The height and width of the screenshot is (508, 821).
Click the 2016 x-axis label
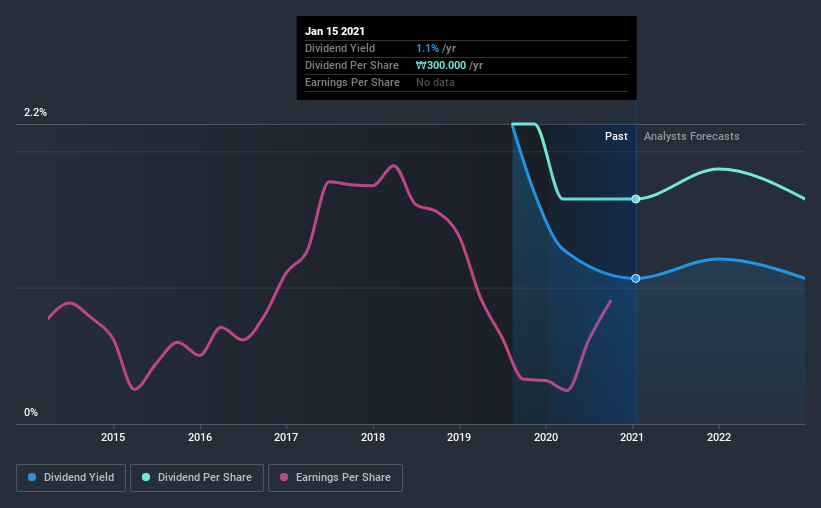(200, 437)
